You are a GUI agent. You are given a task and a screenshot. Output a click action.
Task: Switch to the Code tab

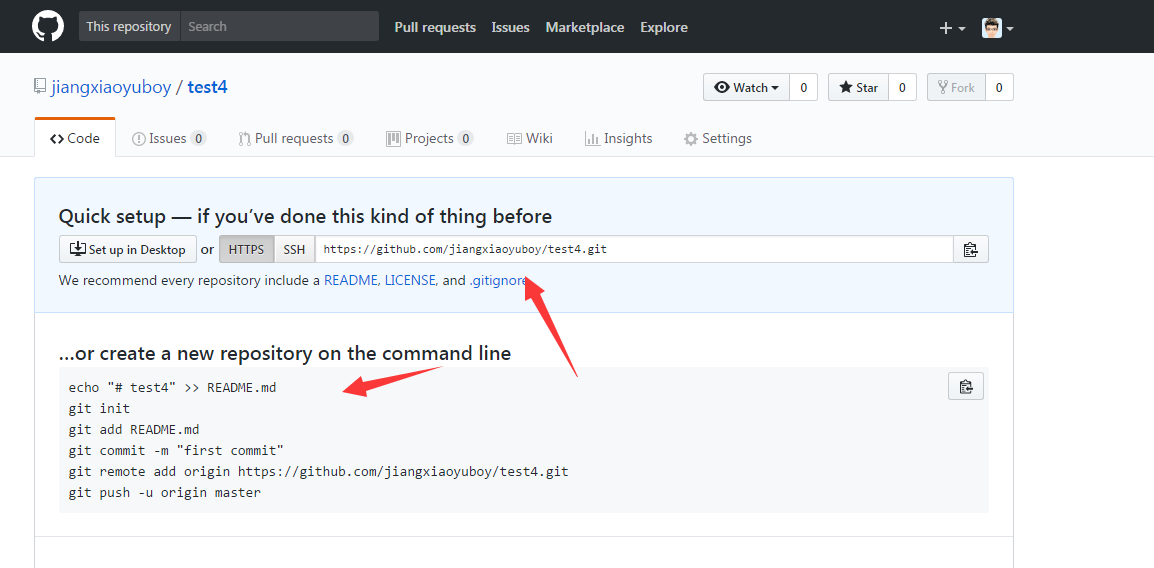[x=75, y=138]
